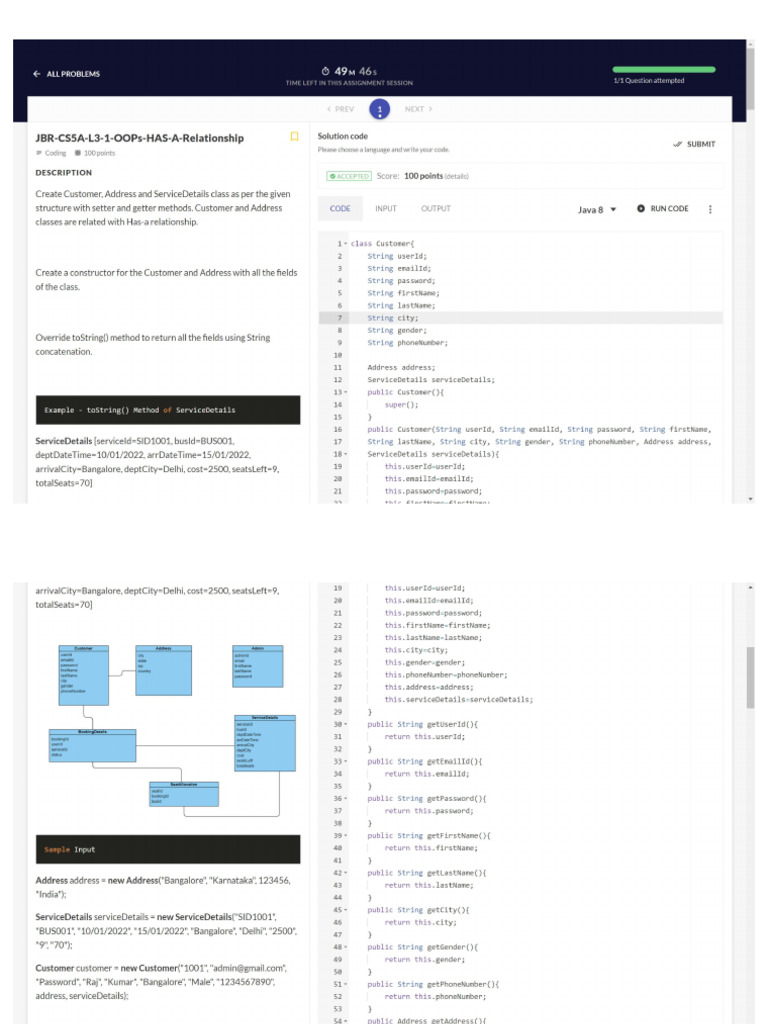Click the 'Solution code' heading

tap(343, 136)
